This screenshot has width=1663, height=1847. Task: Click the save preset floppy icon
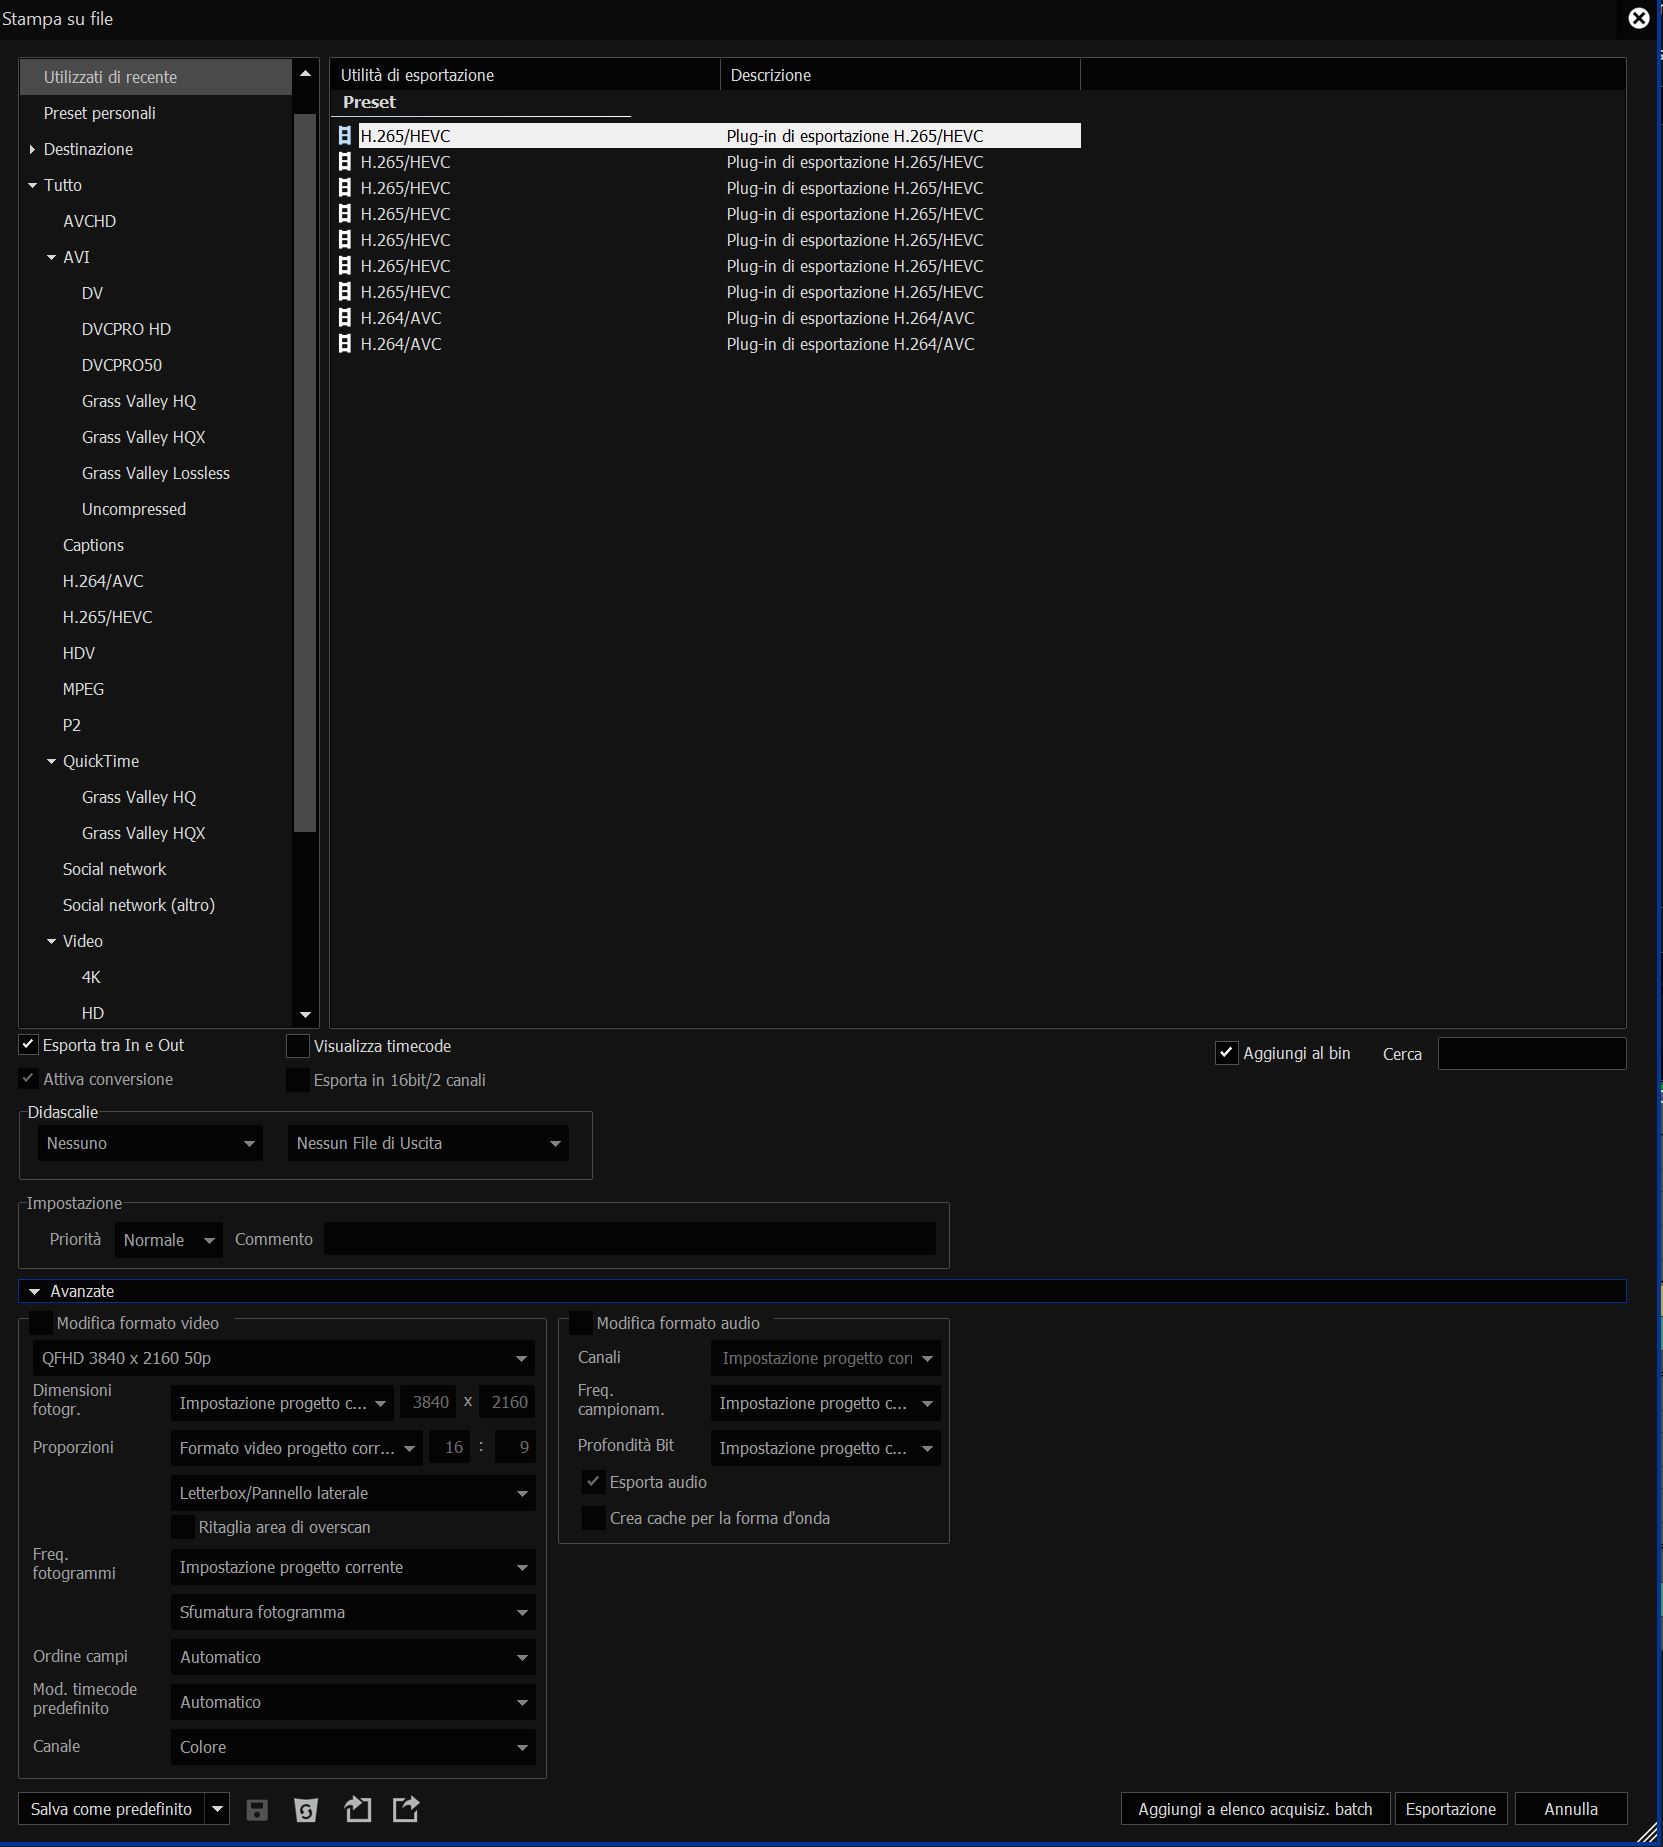257,1809
